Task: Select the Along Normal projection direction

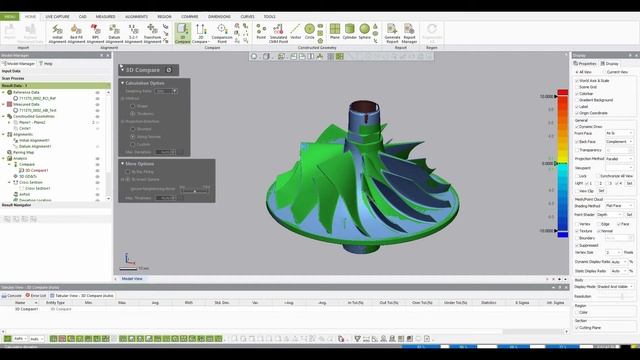Action: click(x=133, y=137)
